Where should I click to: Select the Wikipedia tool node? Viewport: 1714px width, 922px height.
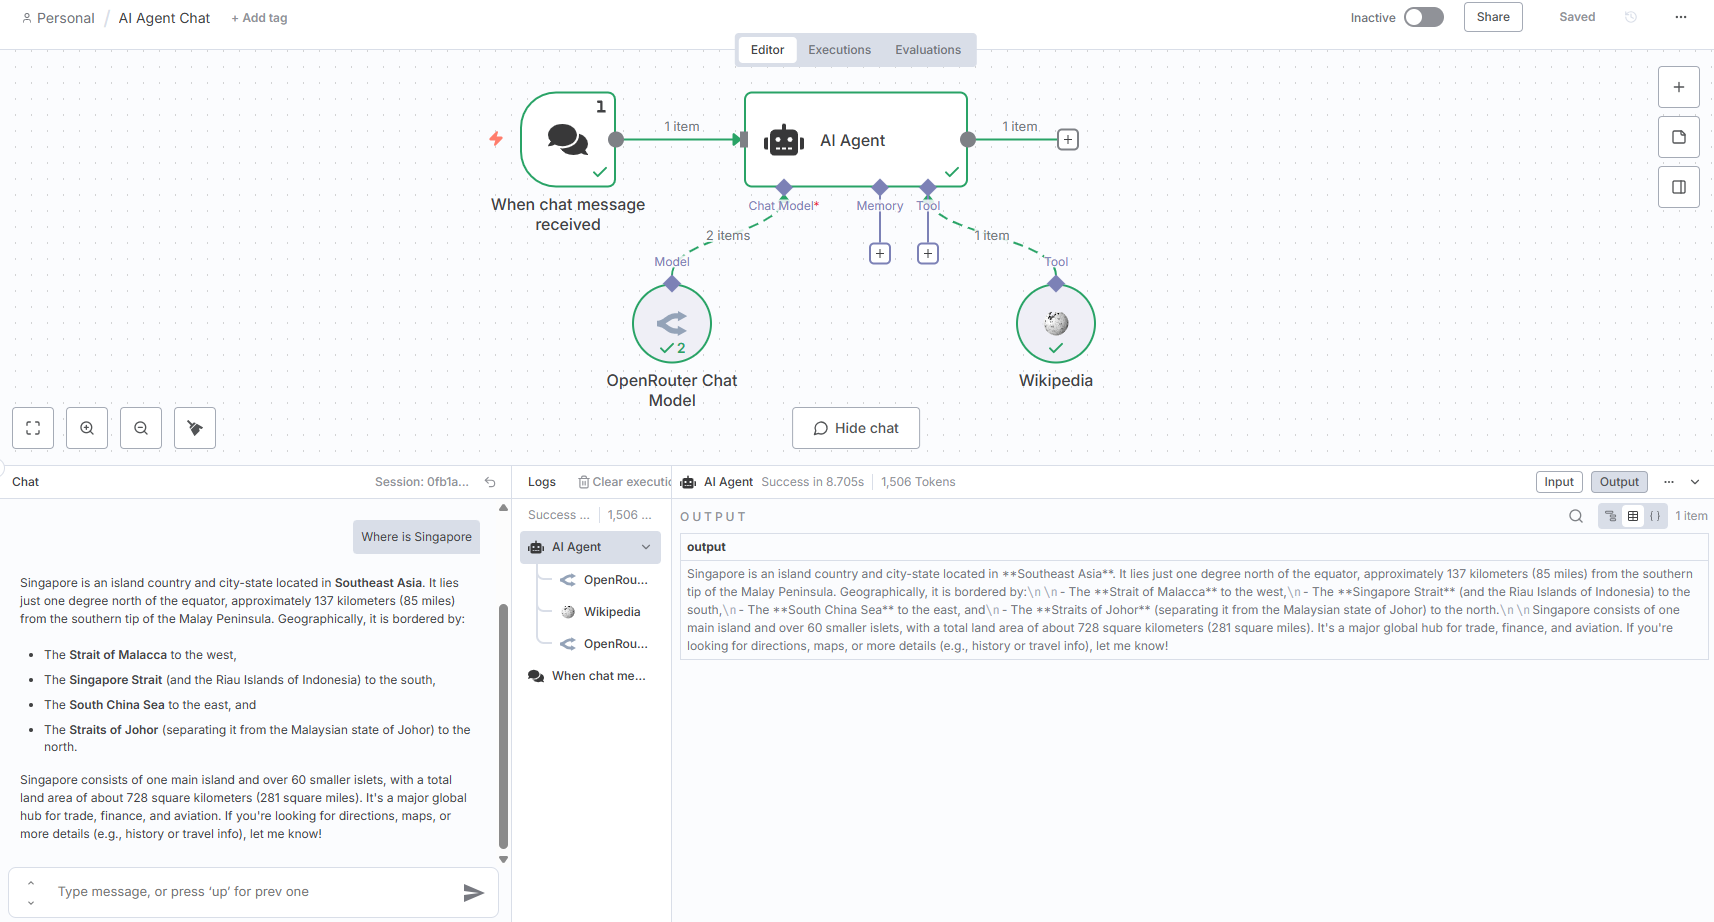[x=1056, y=324]
